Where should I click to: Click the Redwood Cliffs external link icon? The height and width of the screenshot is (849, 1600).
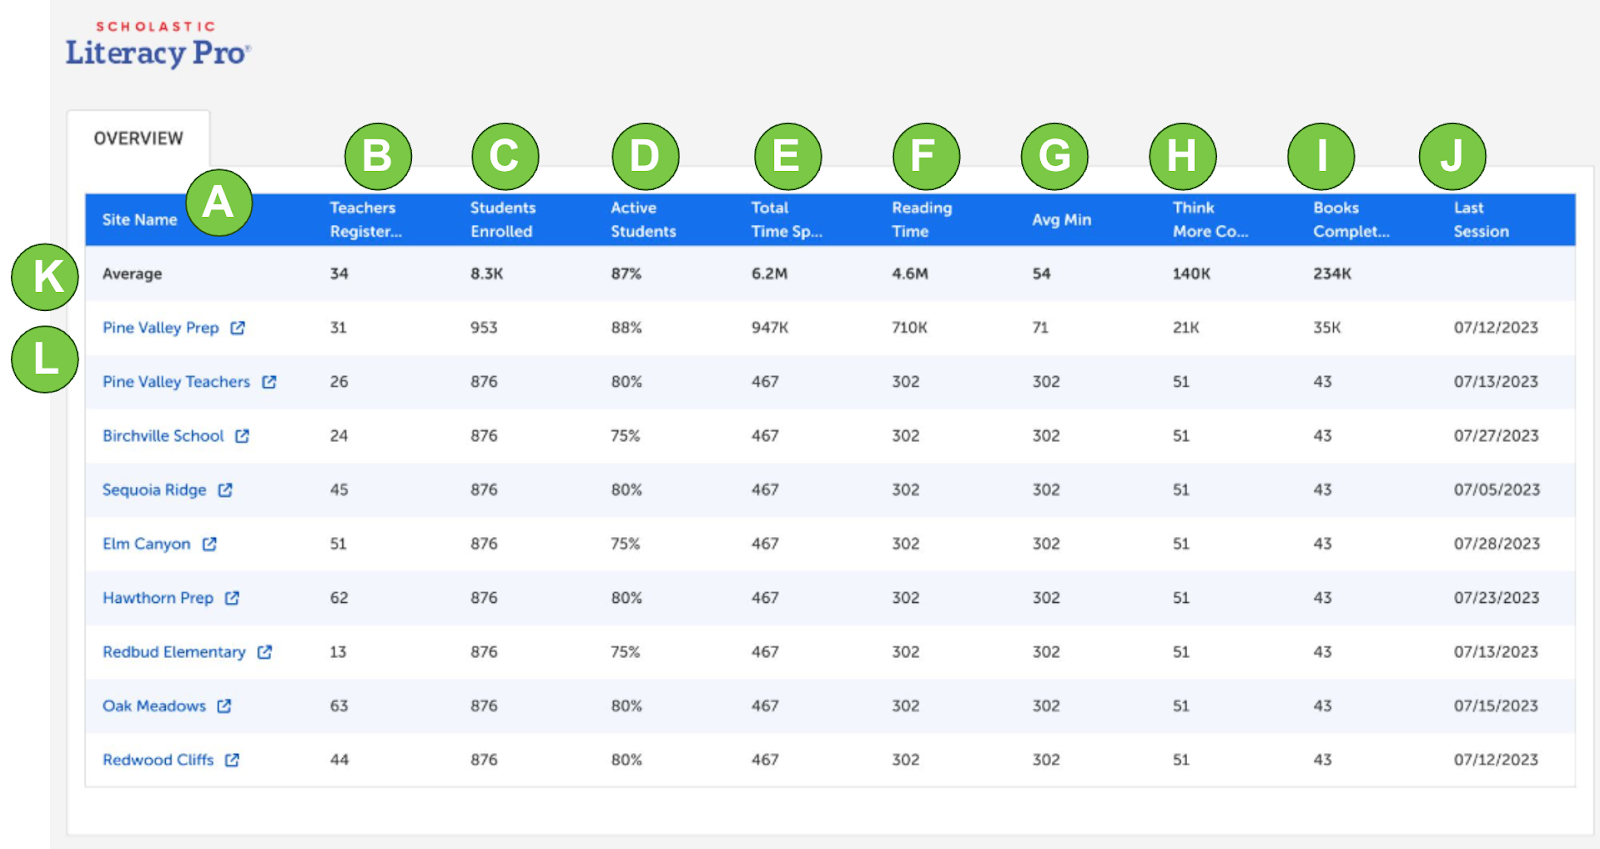(232, 760)
